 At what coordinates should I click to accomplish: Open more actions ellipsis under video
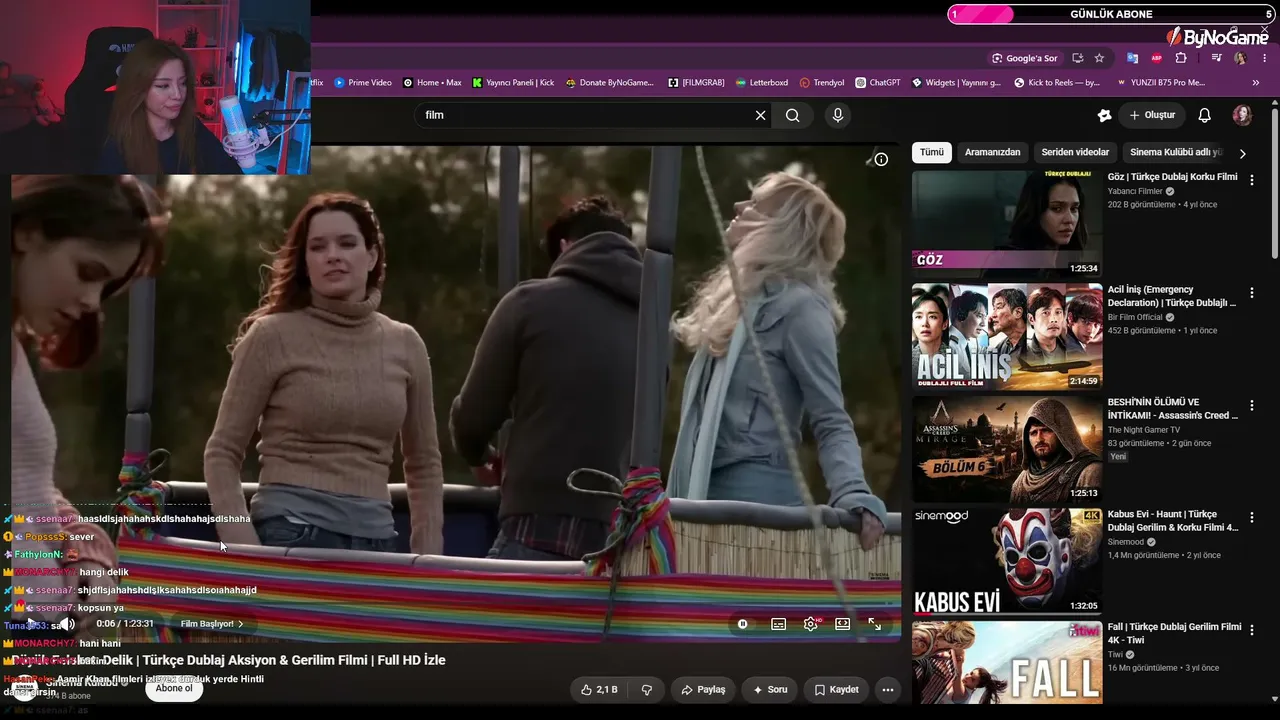887,690
